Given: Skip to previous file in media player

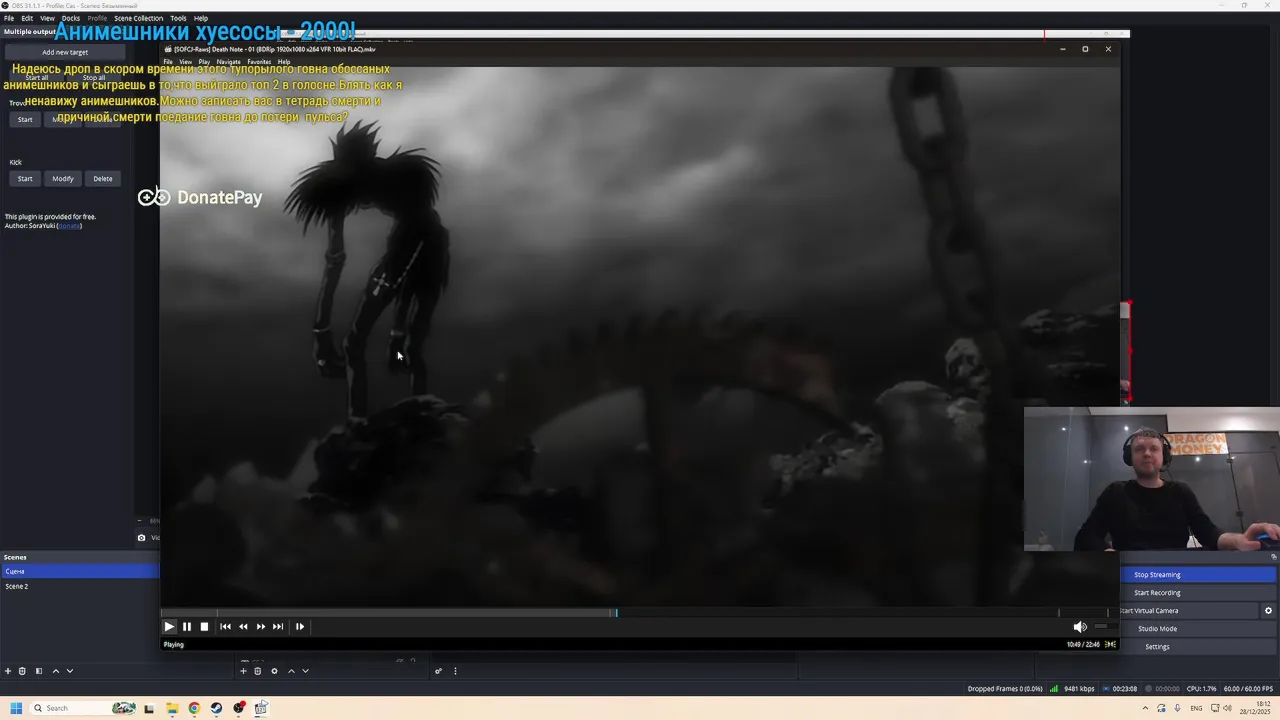Looking at the screenshot, I should (225, 626).
